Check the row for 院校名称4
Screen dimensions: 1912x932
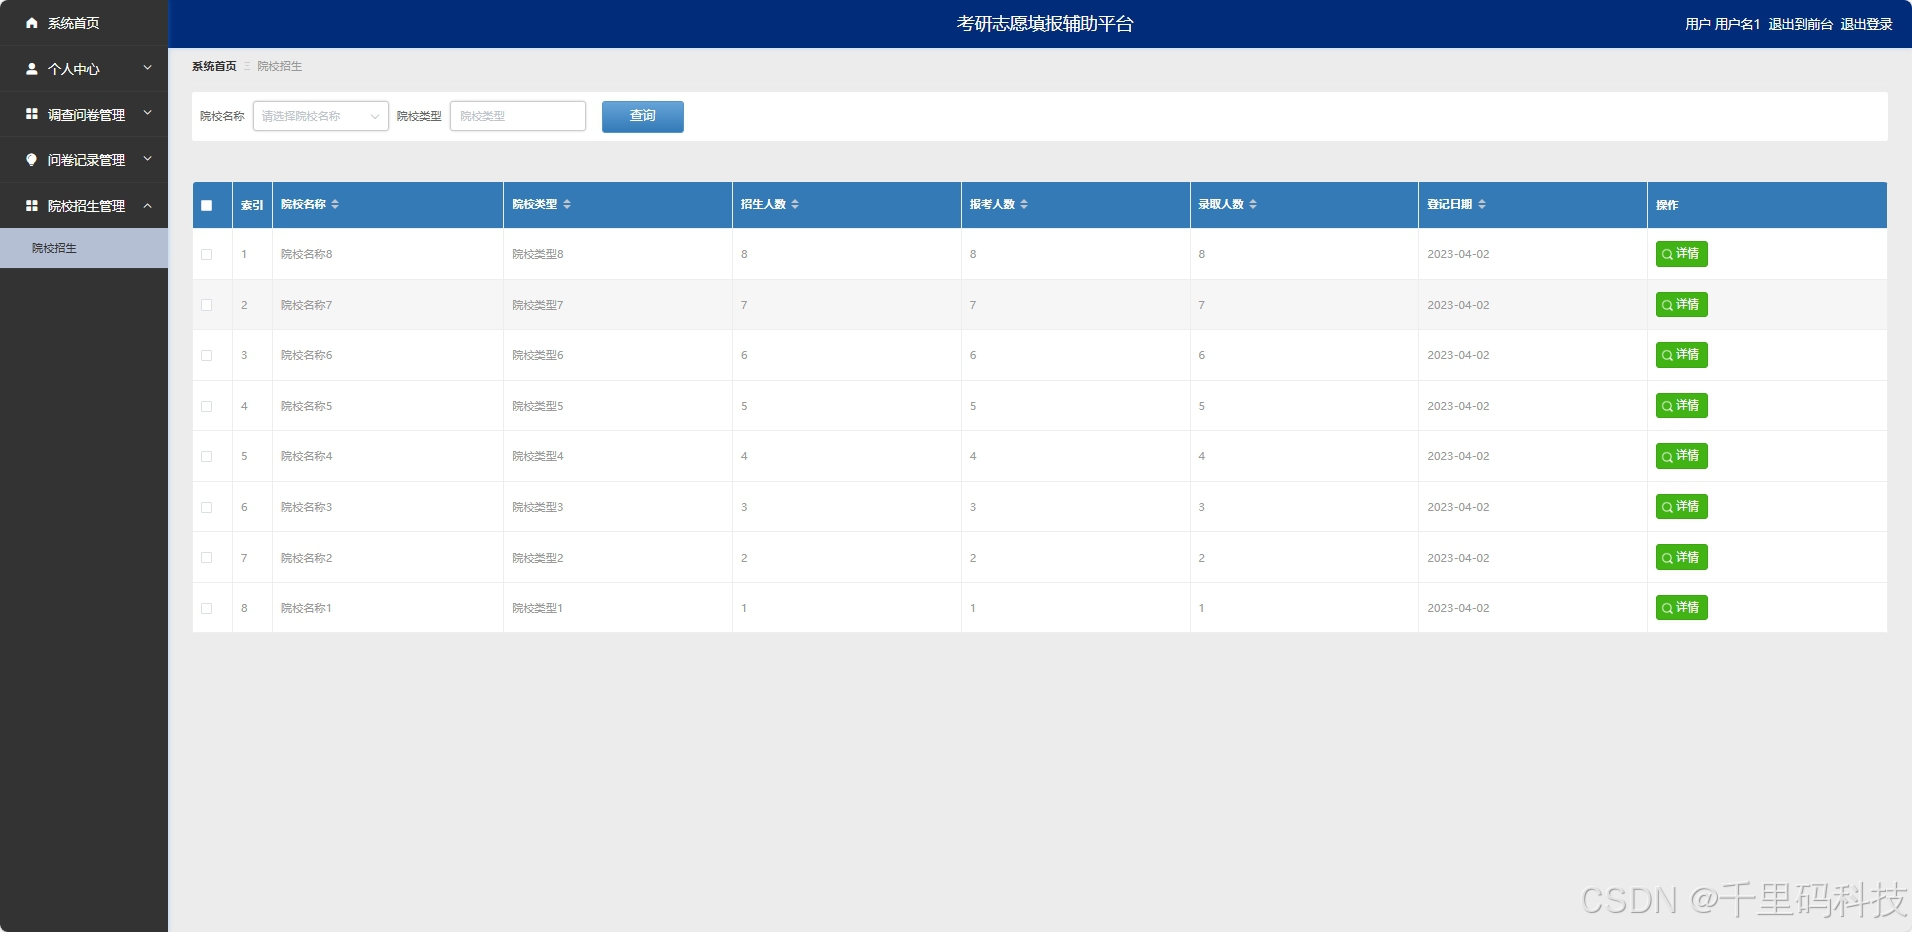pos(207,456)
